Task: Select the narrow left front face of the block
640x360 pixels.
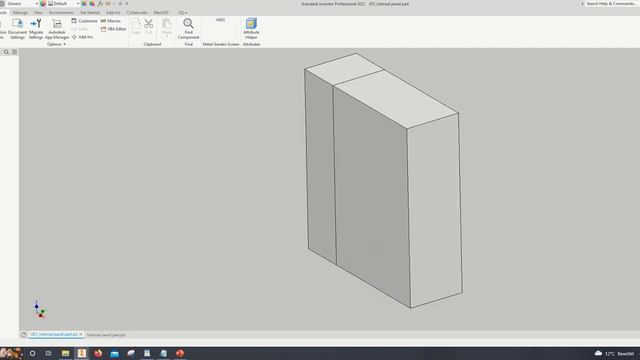Action: (x=321, y=167)
